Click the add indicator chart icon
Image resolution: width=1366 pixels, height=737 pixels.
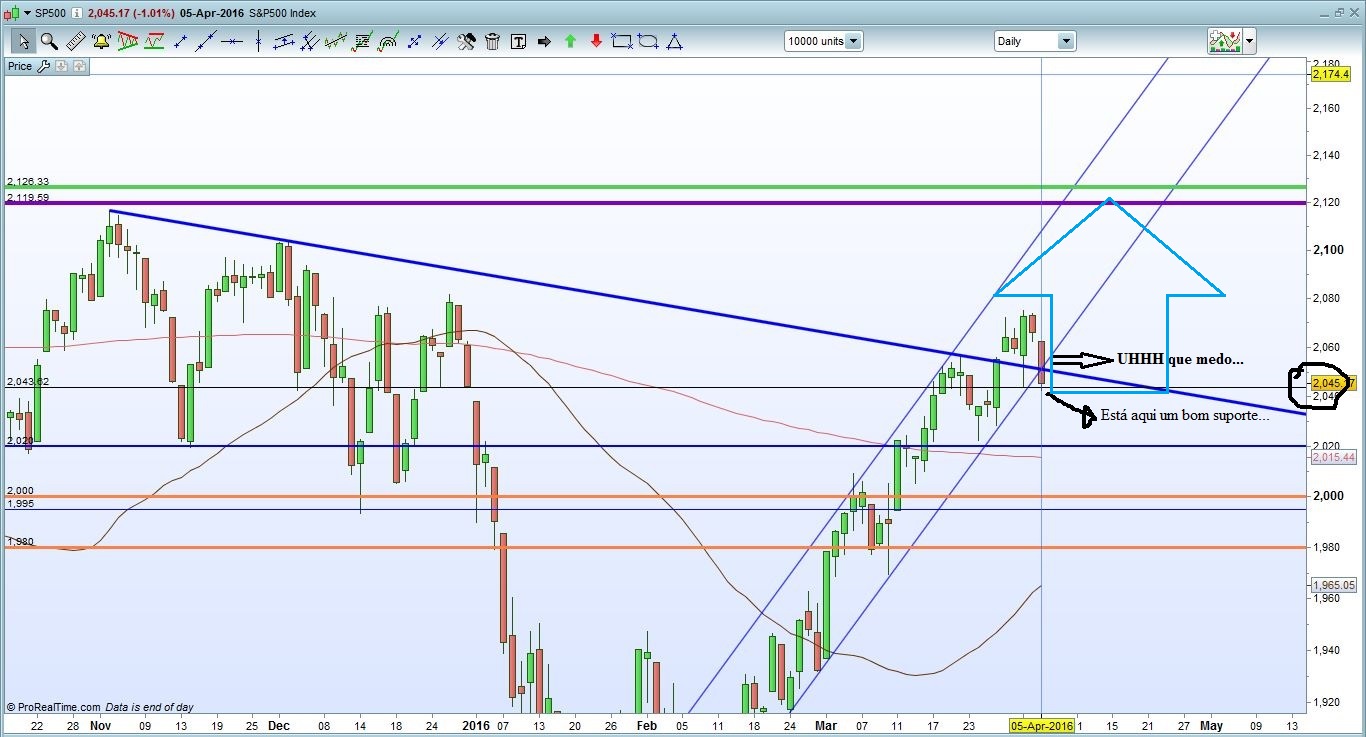point(1224,41)
